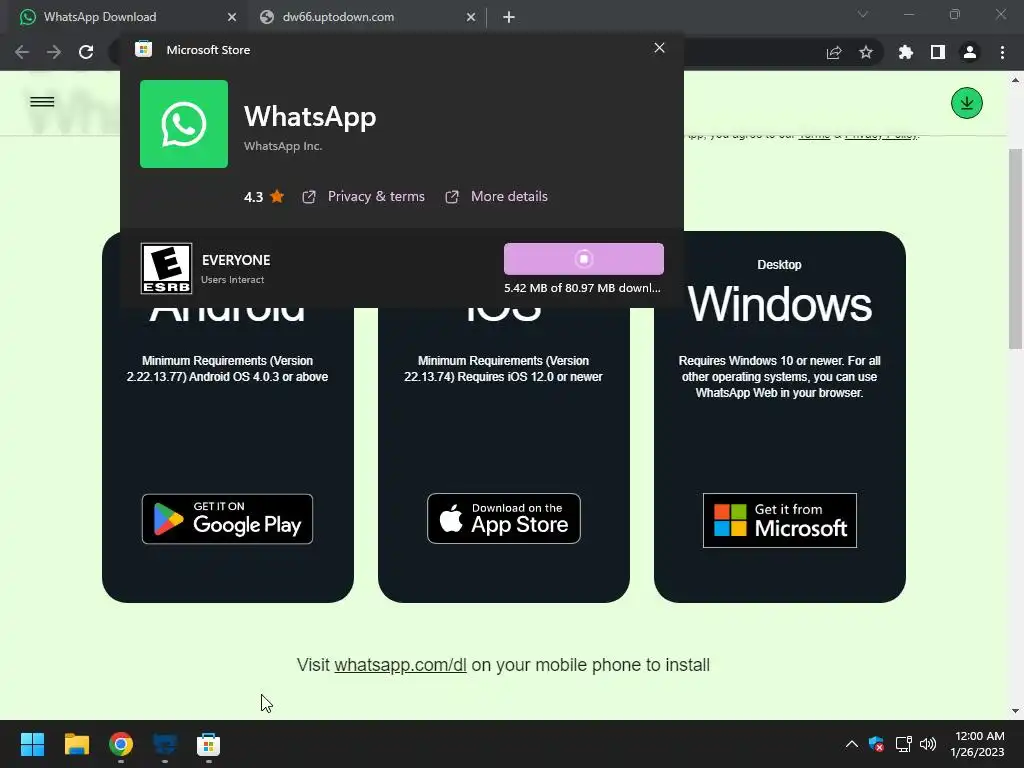Click the '5.42 MB of 80.97 MB' download status

pos(583,288)
